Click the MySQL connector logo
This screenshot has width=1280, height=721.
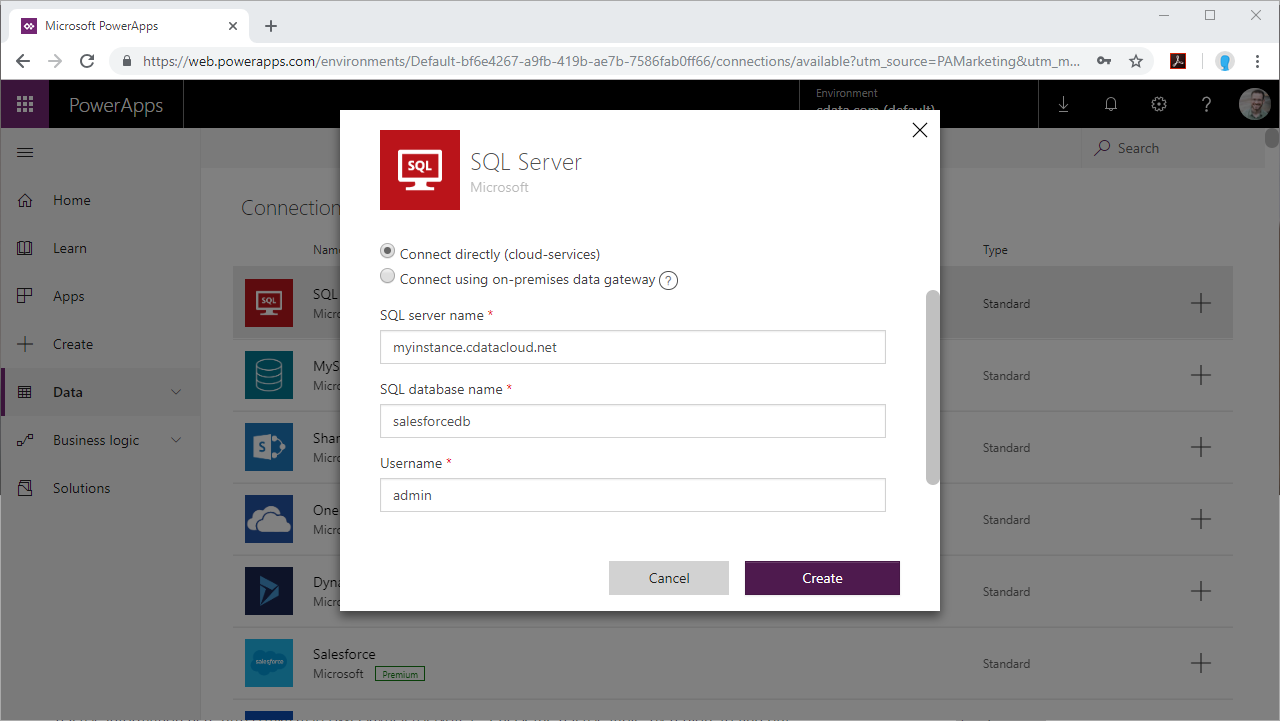(x=269, y=375)
